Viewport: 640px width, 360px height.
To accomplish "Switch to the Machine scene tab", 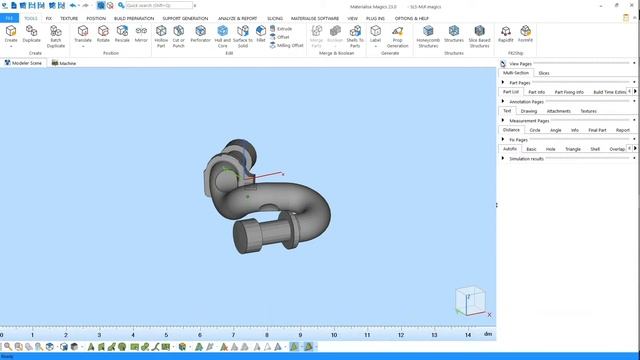I will pyautogui.click(x=64, y=63).
